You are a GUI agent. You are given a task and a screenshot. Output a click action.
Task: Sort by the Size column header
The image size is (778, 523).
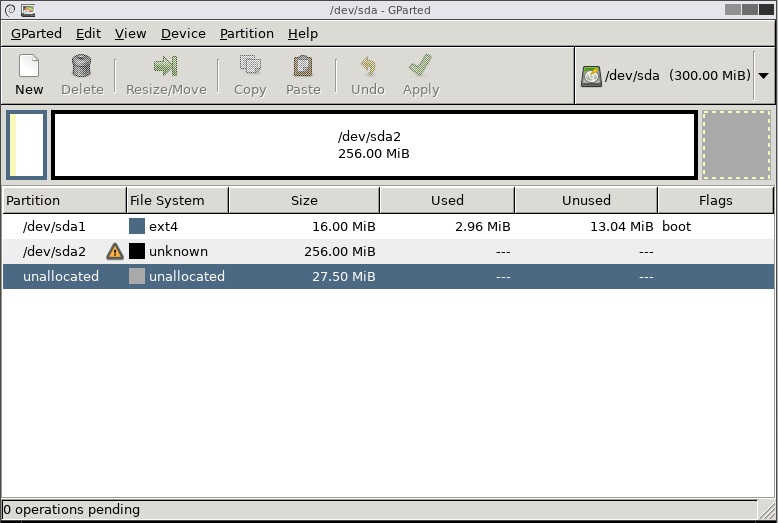[304, 200]
